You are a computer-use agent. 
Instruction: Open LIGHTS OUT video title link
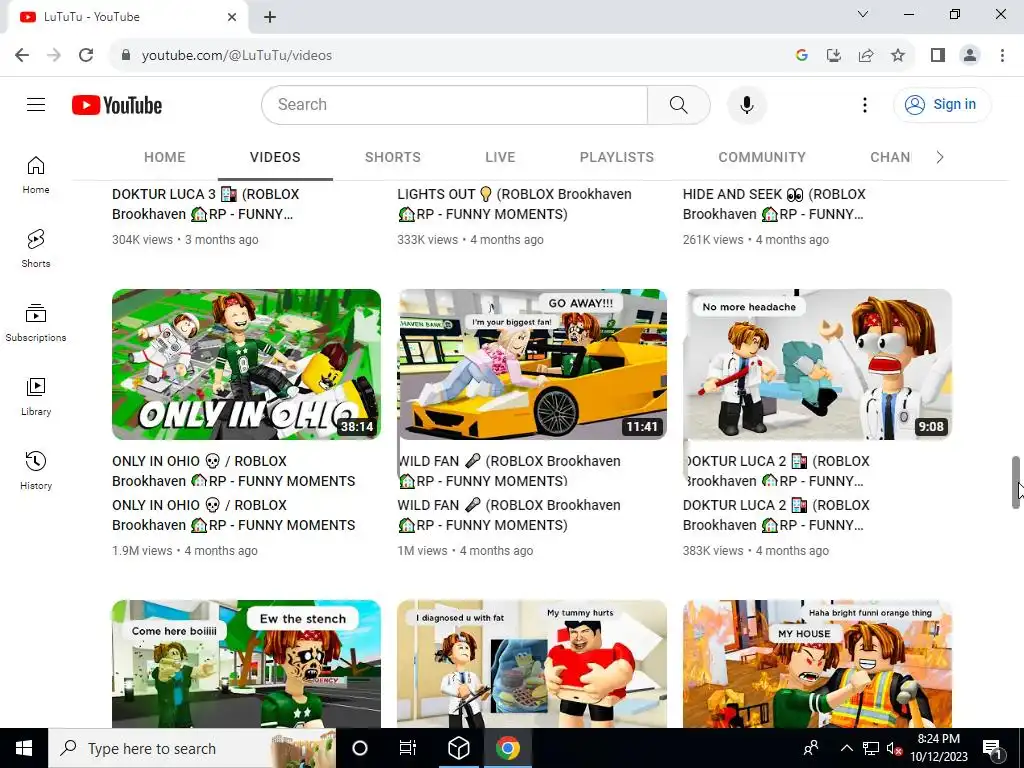click(x=515, y=204)
